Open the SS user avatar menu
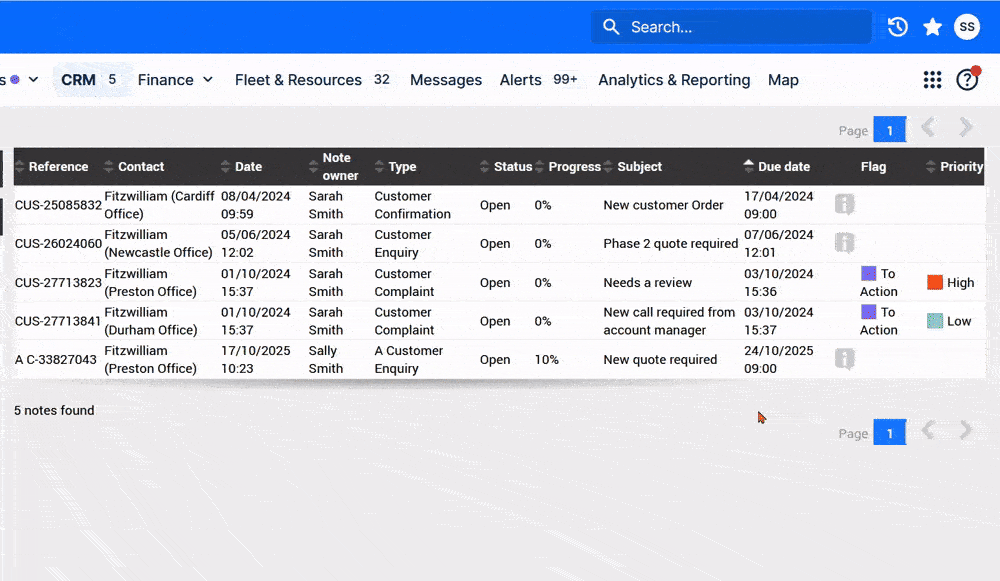The width and height of the screenshot is (1000, 581). tap(967, 27)
